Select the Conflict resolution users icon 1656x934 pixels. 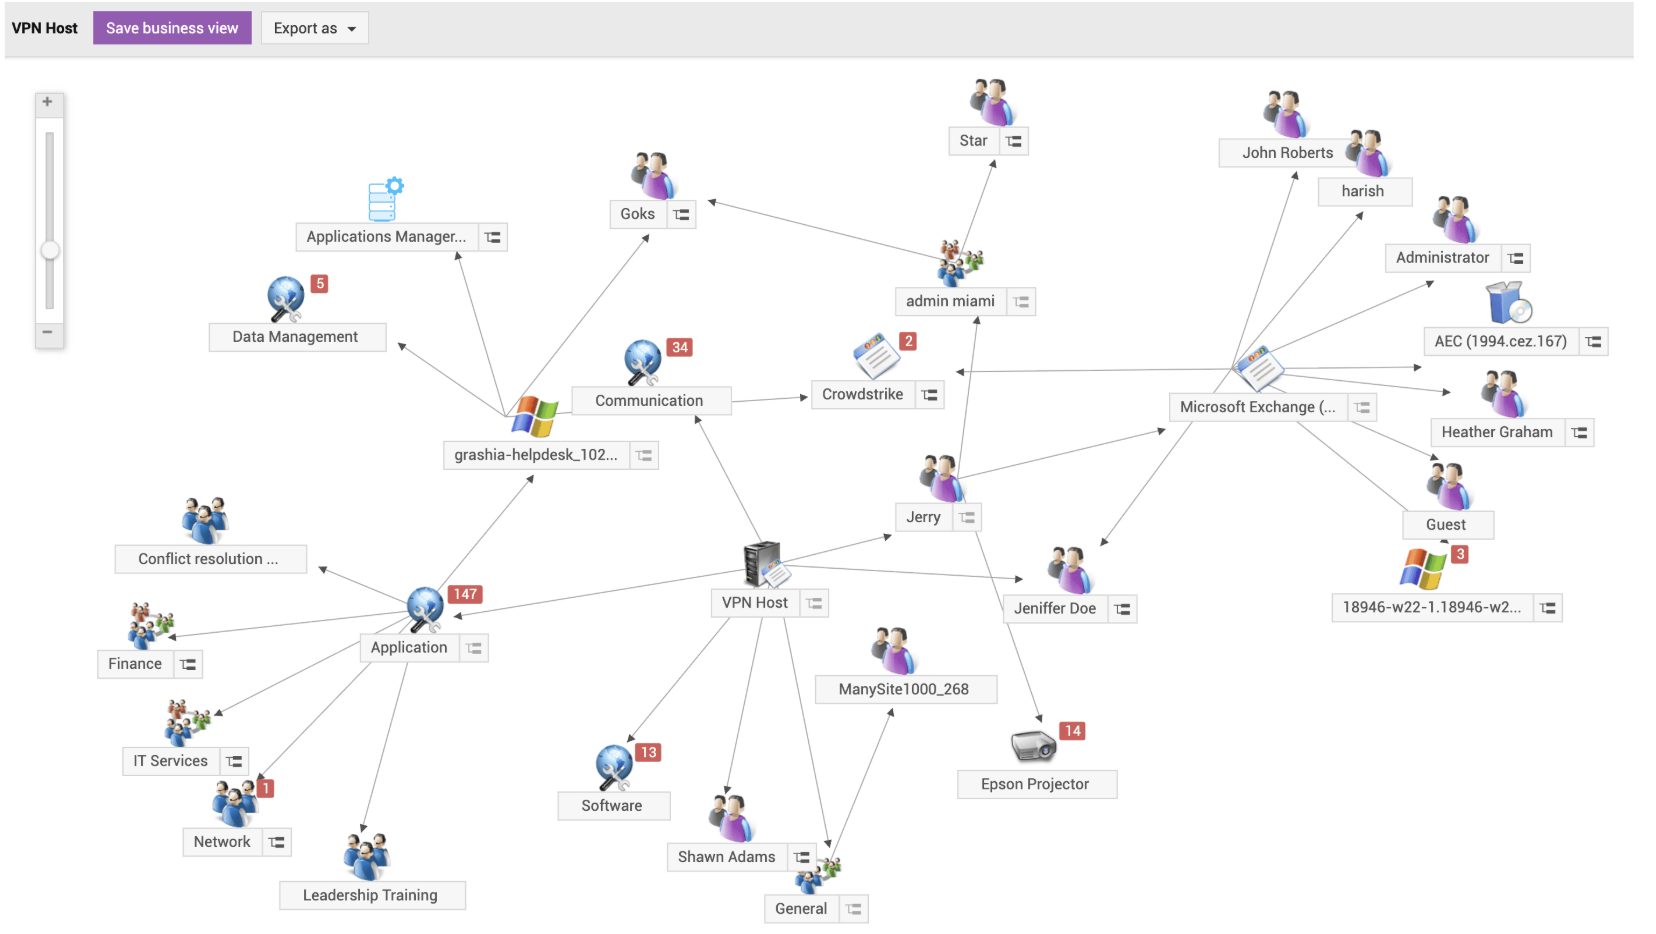(205, 520)
